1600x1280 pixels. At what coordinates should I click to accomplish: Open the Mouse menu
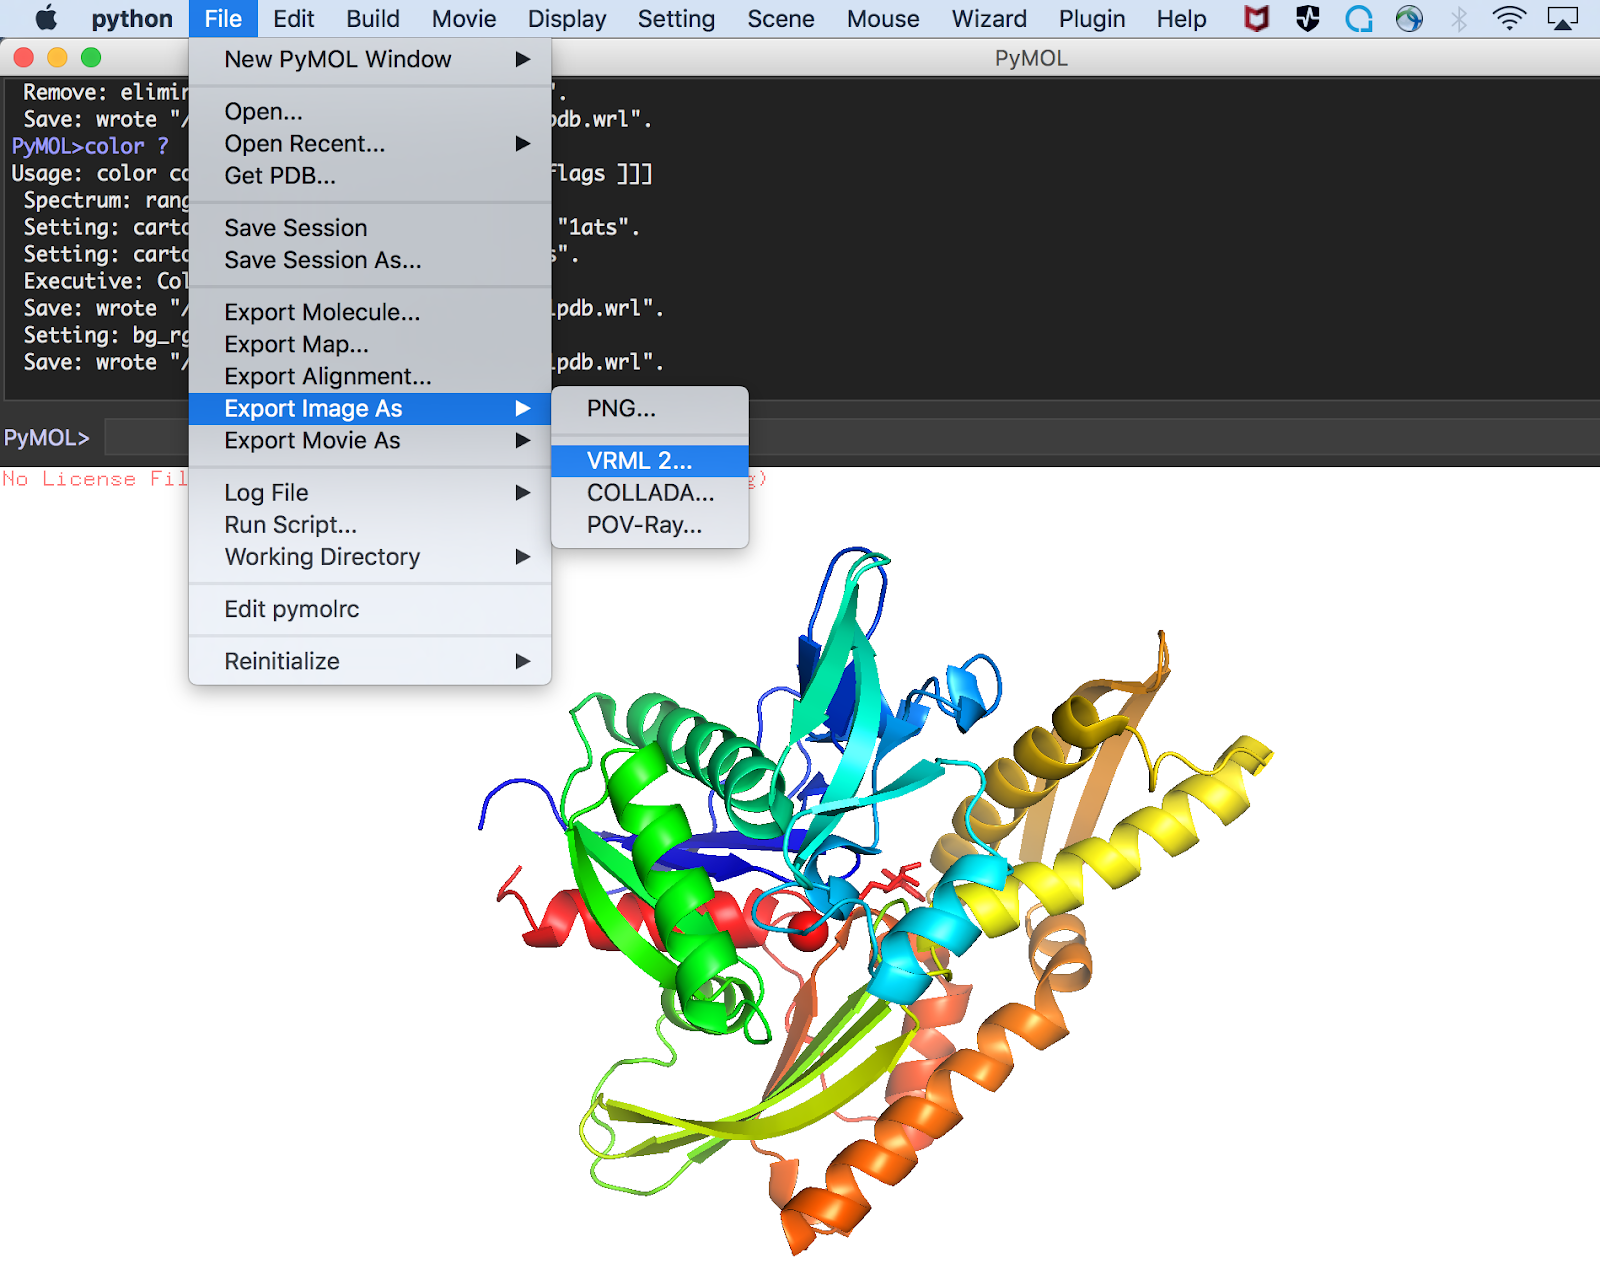tap(883, 19)
